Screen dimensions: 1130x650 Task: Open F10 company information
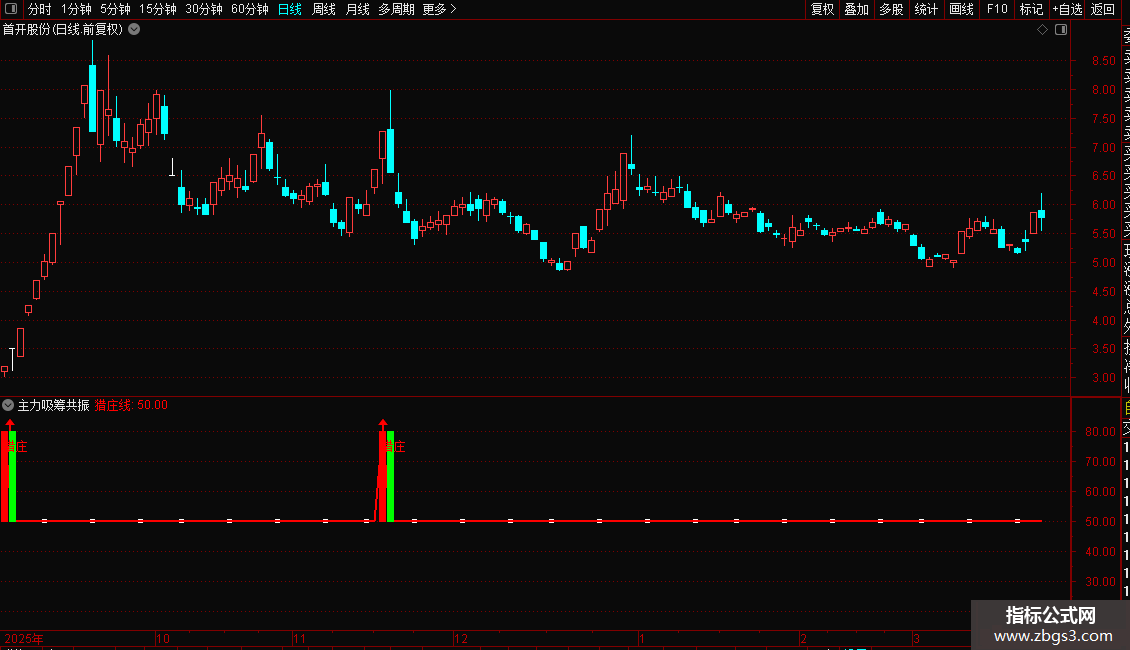(x=997, y=9)
